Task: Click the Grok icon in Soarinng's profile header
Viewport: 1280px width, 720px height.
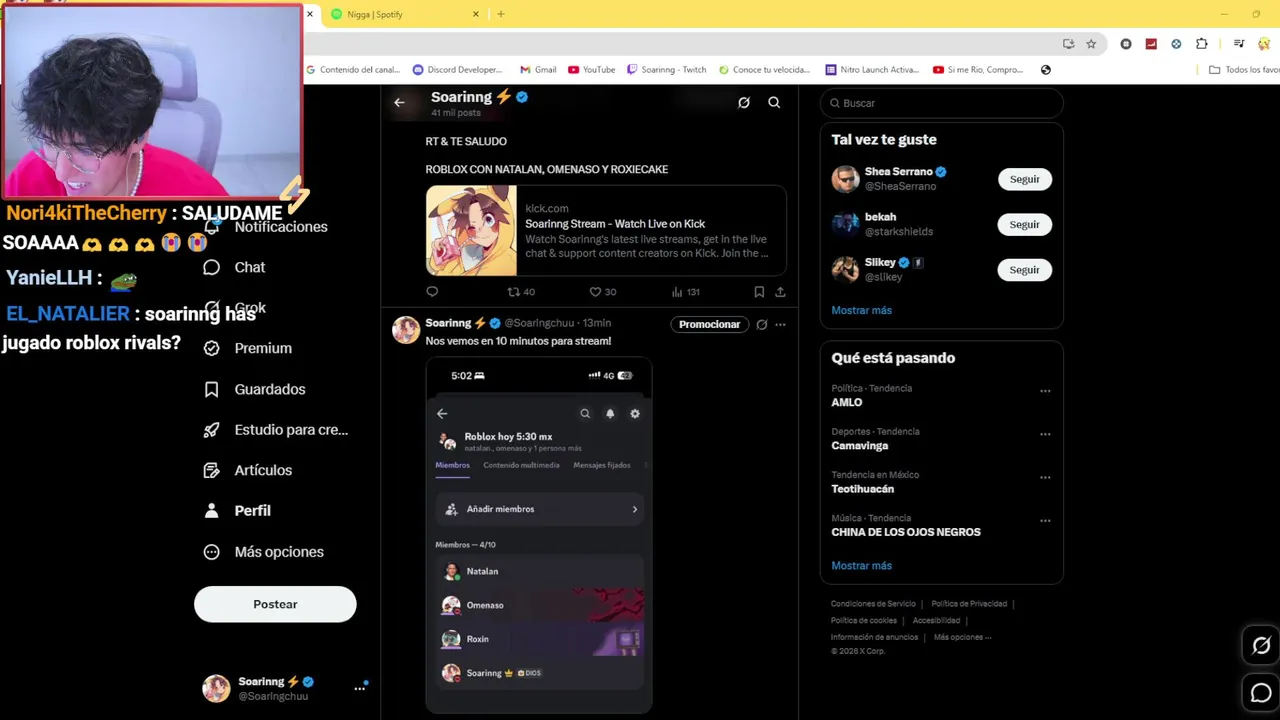Action: point(744,102)
